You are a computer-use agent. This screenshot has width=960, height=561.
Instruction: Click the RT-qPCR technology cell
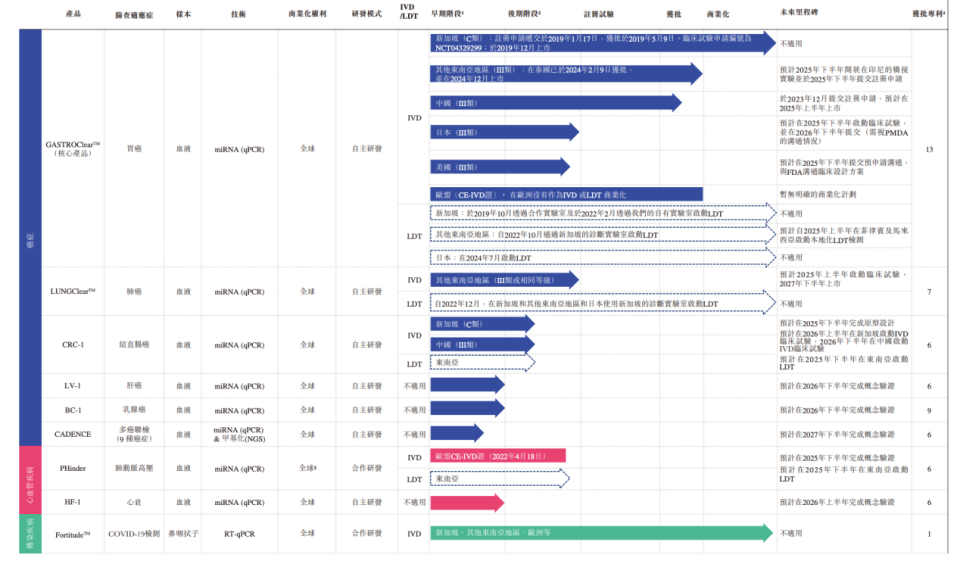[239, 534]
